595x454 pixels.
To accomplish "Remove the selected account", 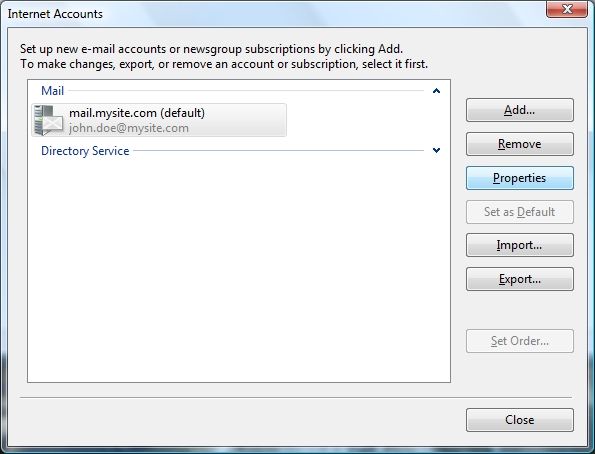I will (x=519, y=144).
